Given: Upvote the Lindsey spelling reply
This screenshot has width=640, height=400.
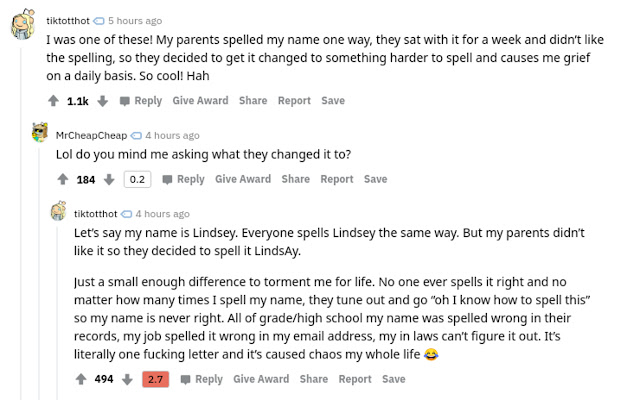Looking at the screenshot, I should click(x=81, y=380).
